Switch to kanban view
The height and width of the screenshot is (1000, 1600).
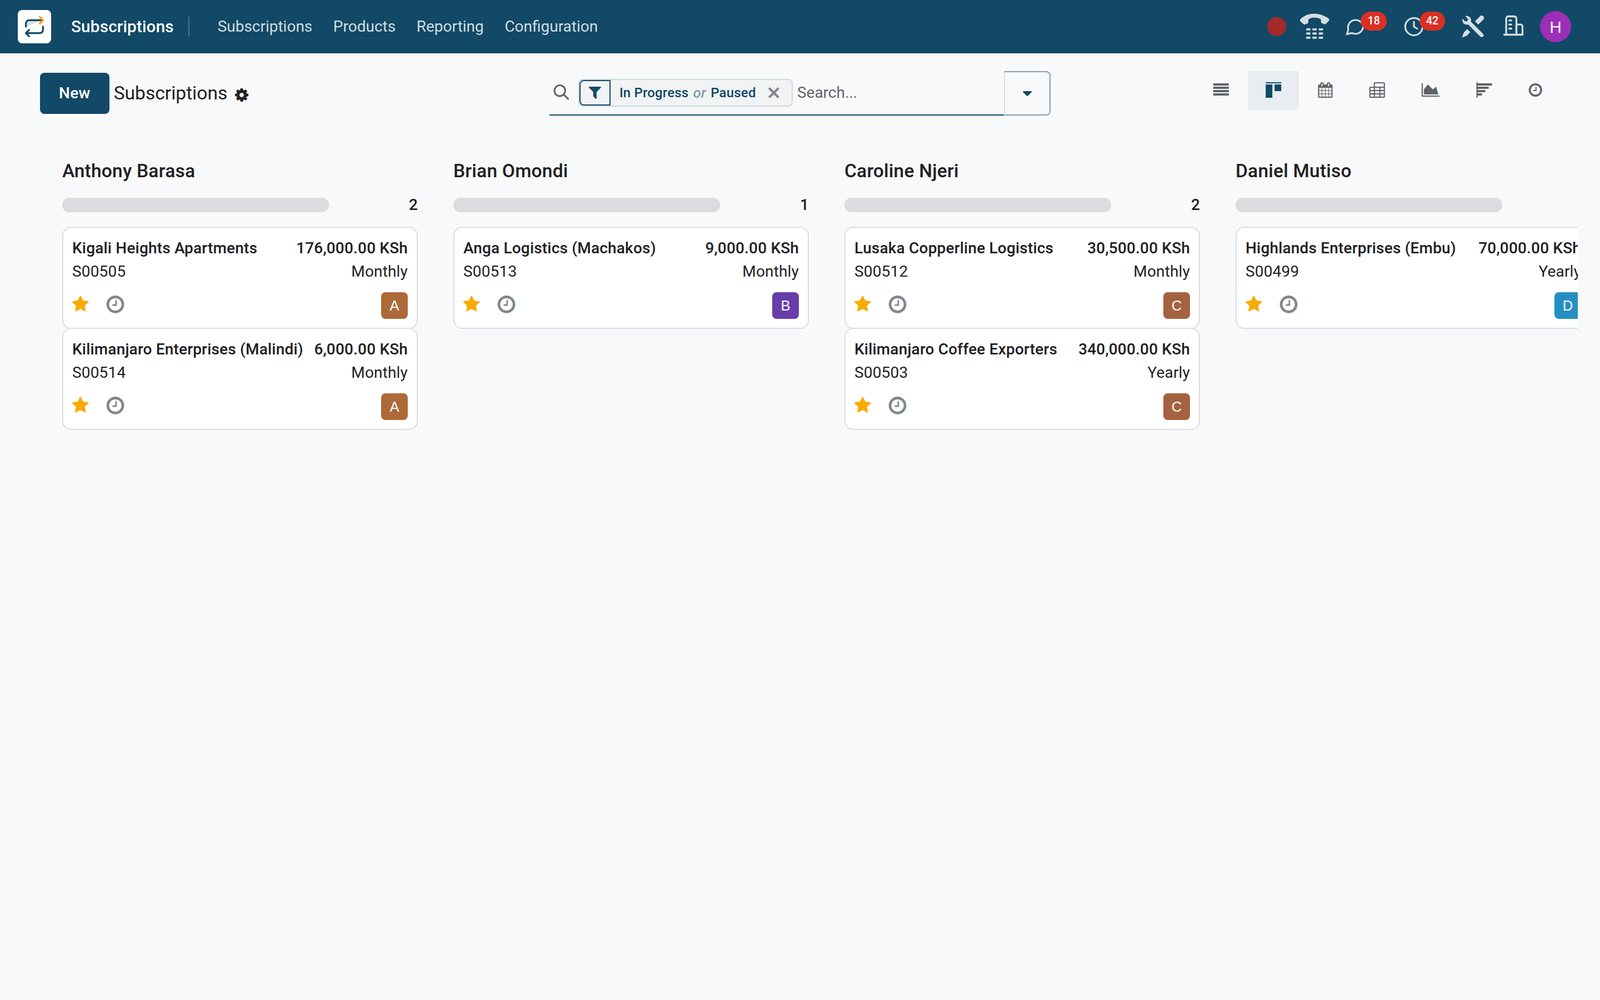[1273, 90]
